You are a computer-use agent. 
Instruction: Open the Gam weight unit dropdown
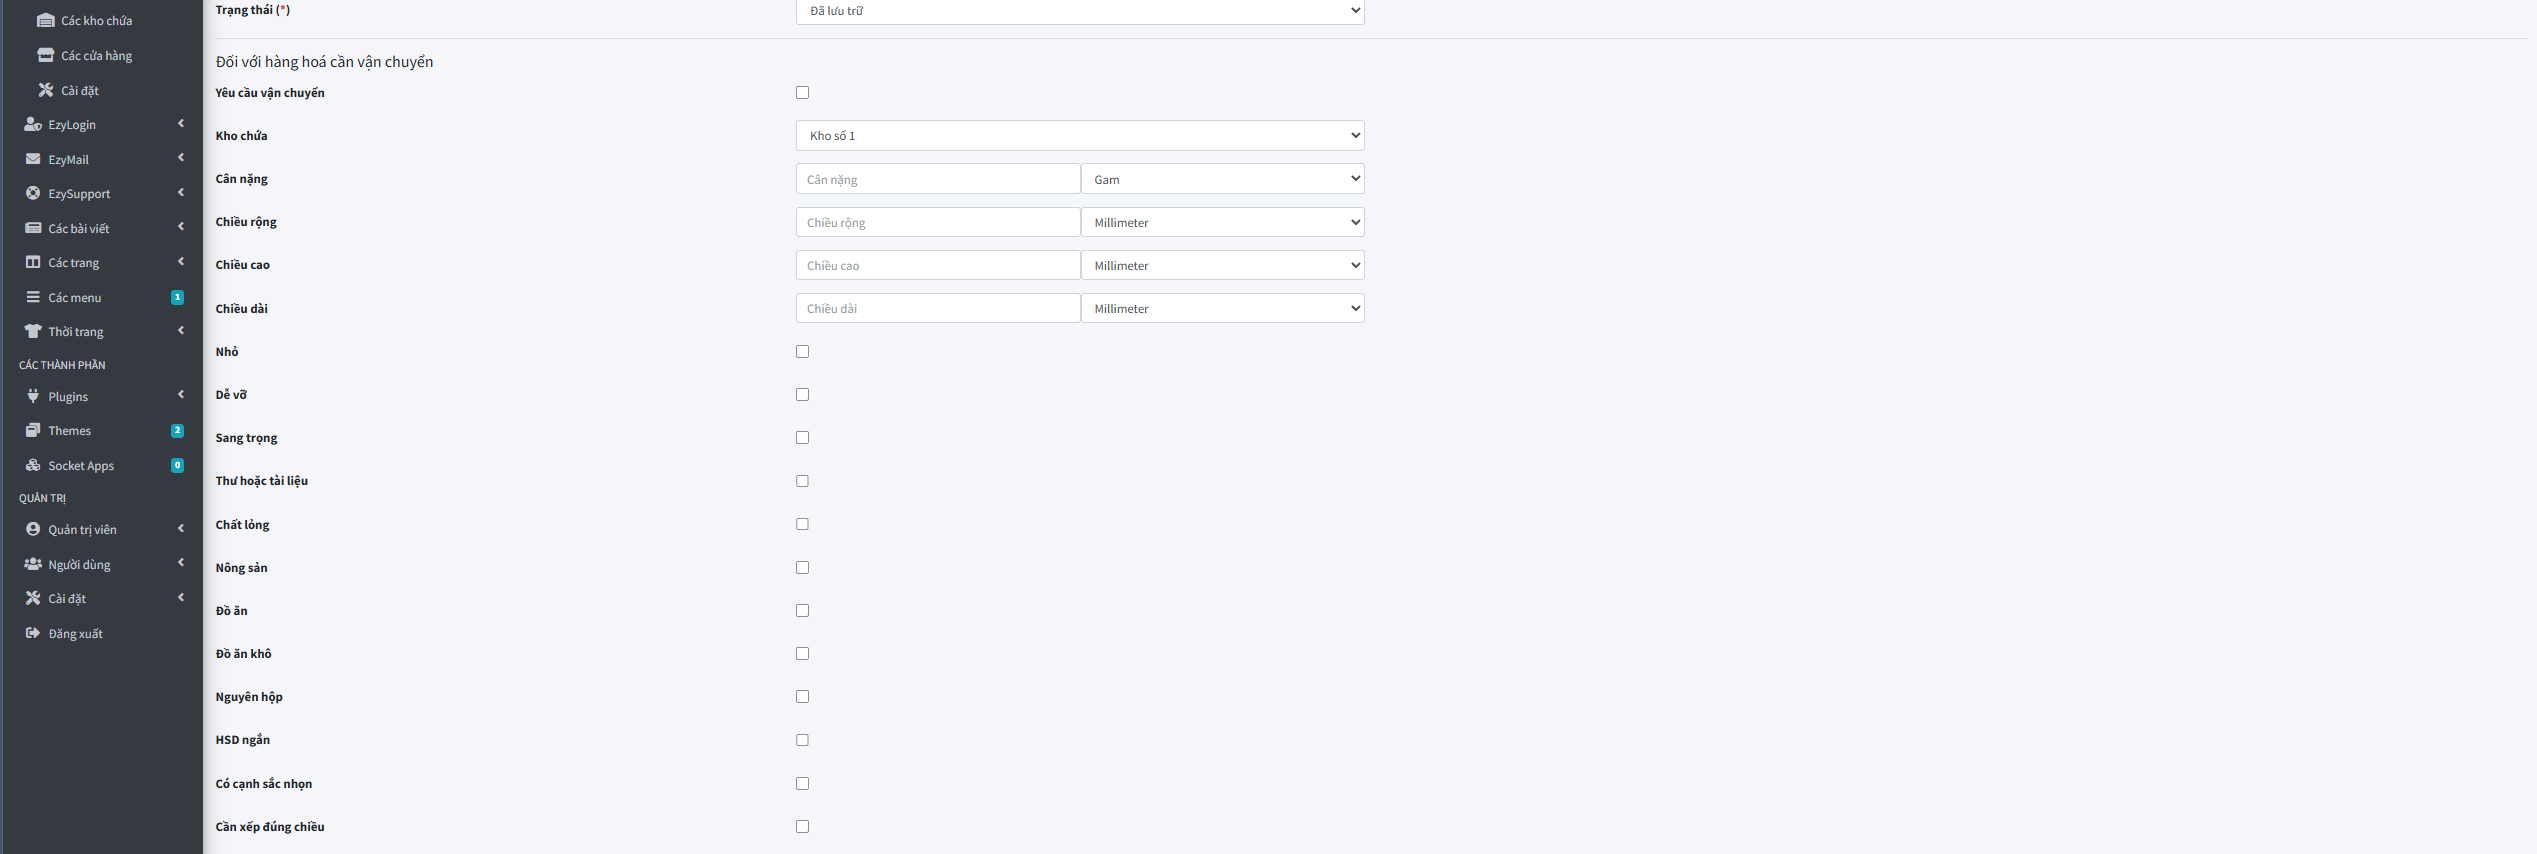(1222, 179)
